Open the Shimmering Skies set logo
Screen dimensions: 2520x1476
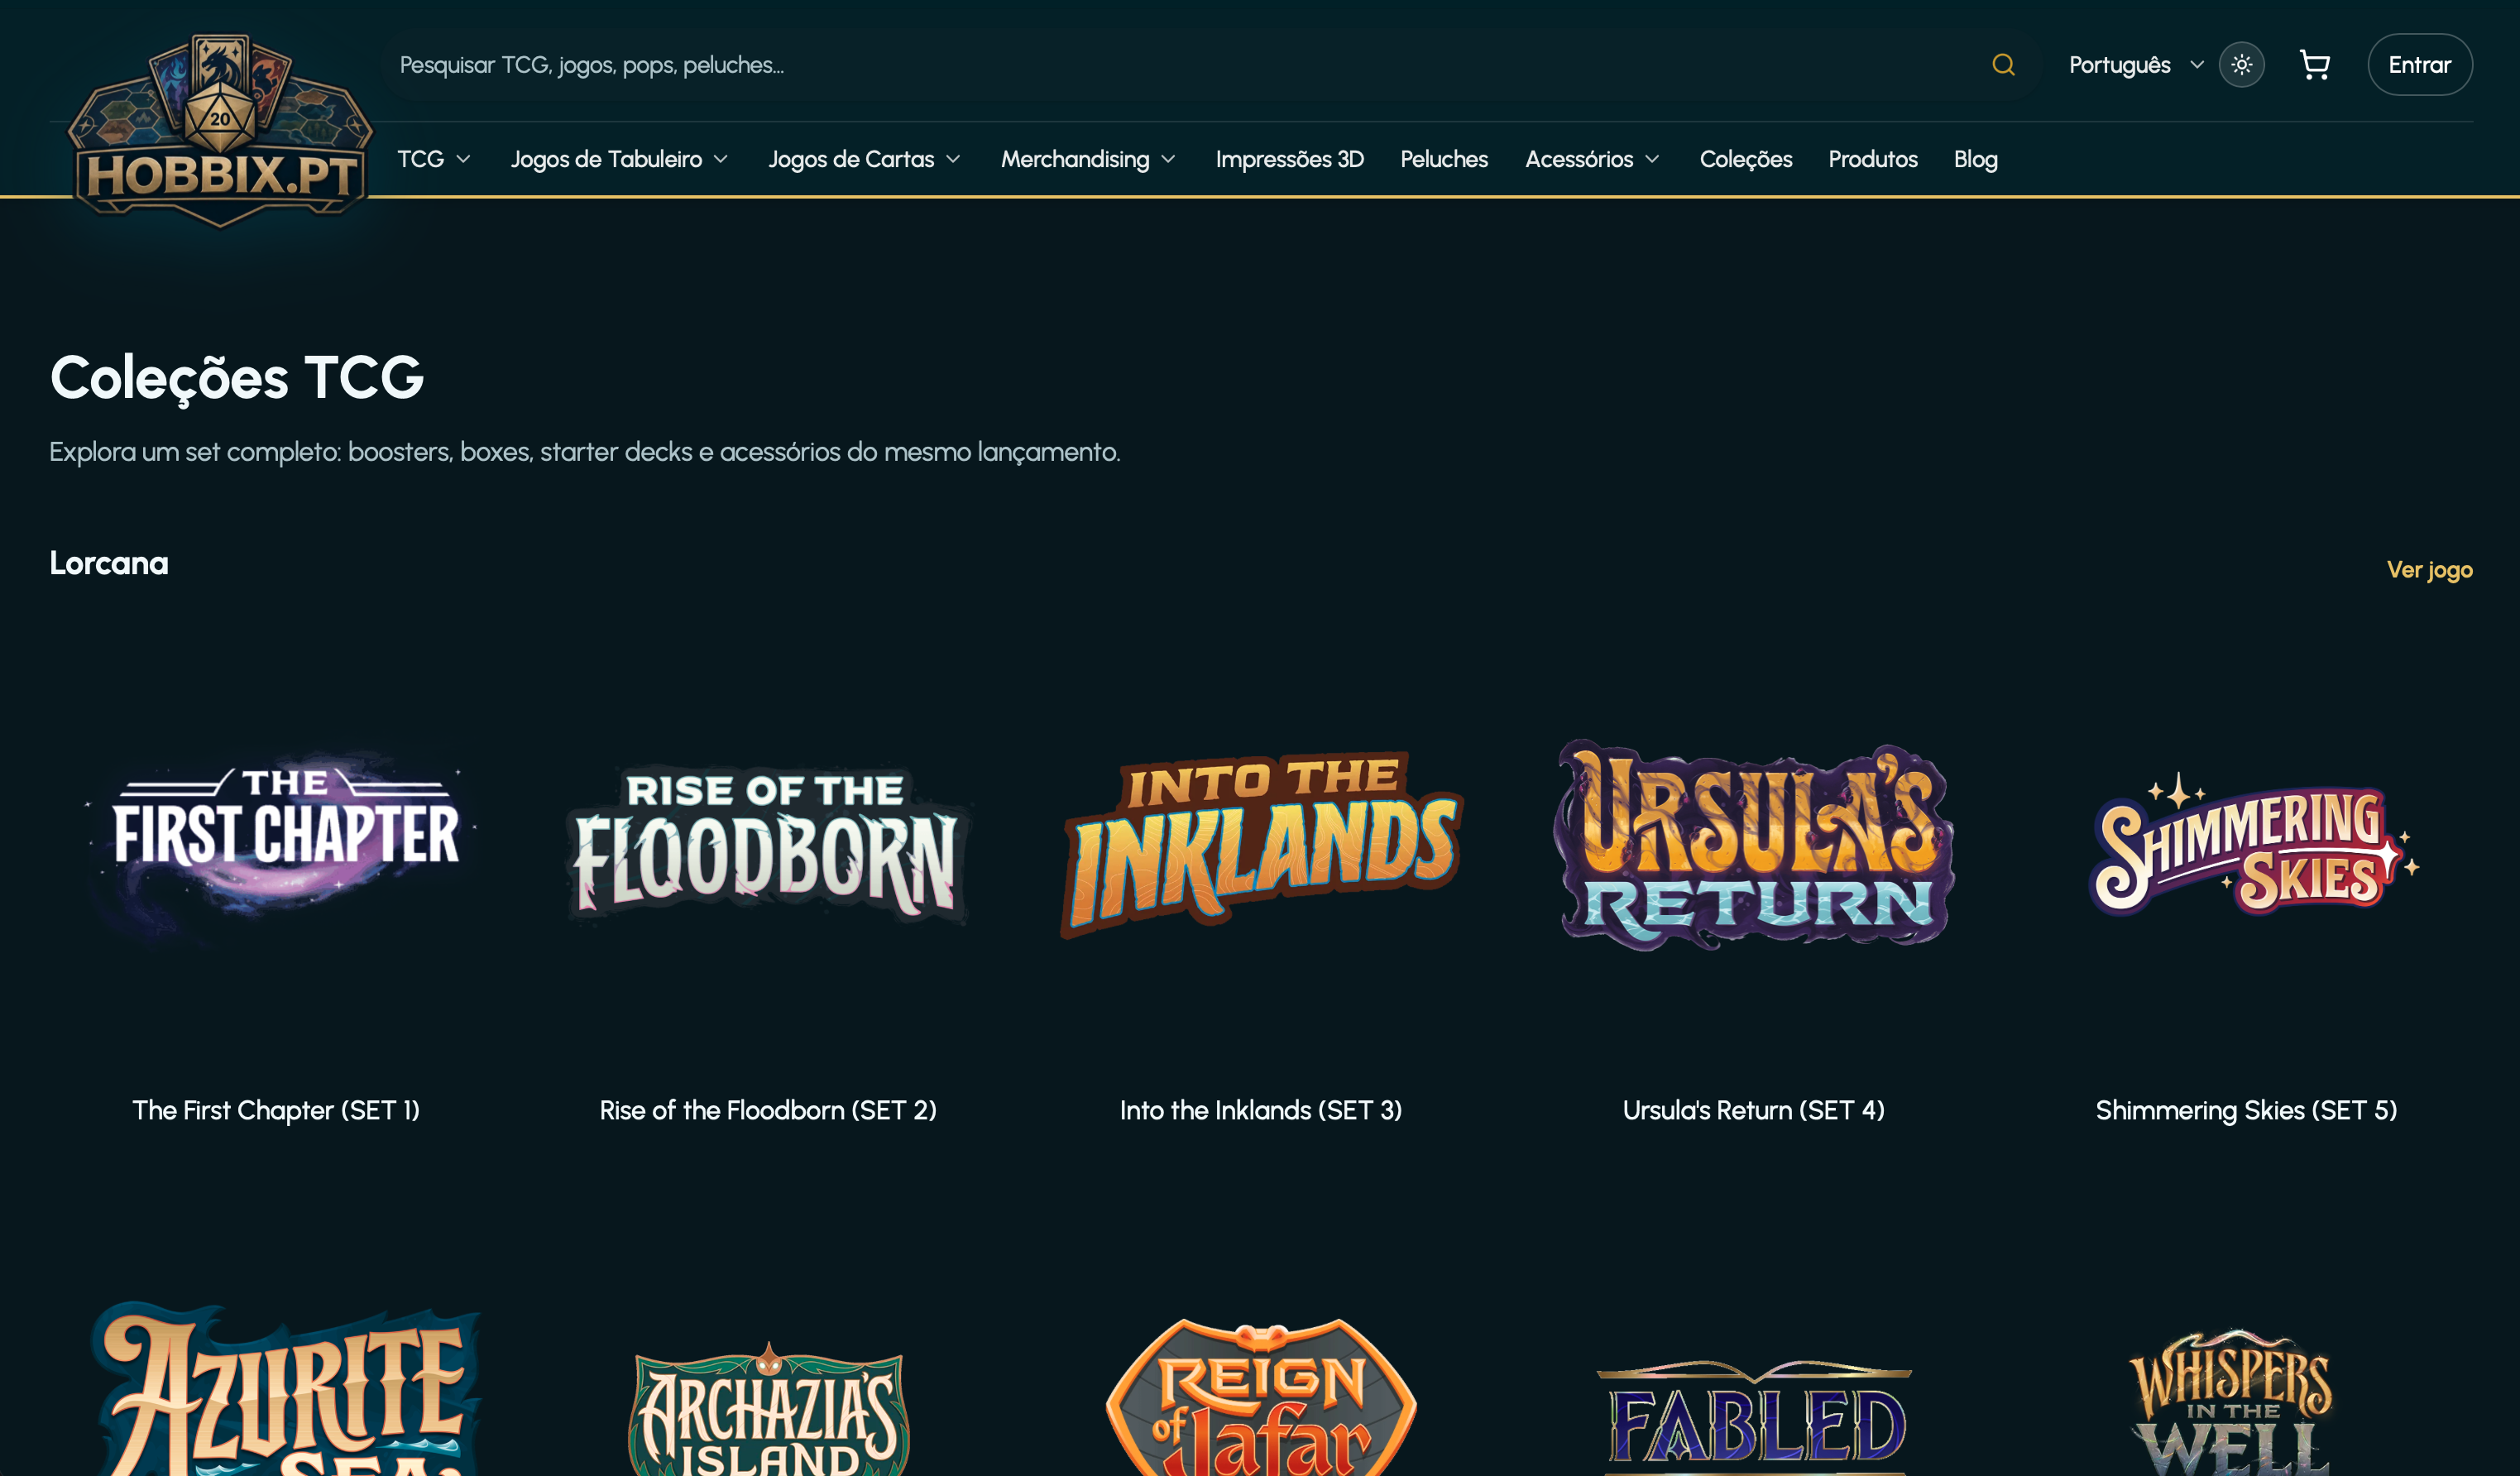tap(2247, 844)
